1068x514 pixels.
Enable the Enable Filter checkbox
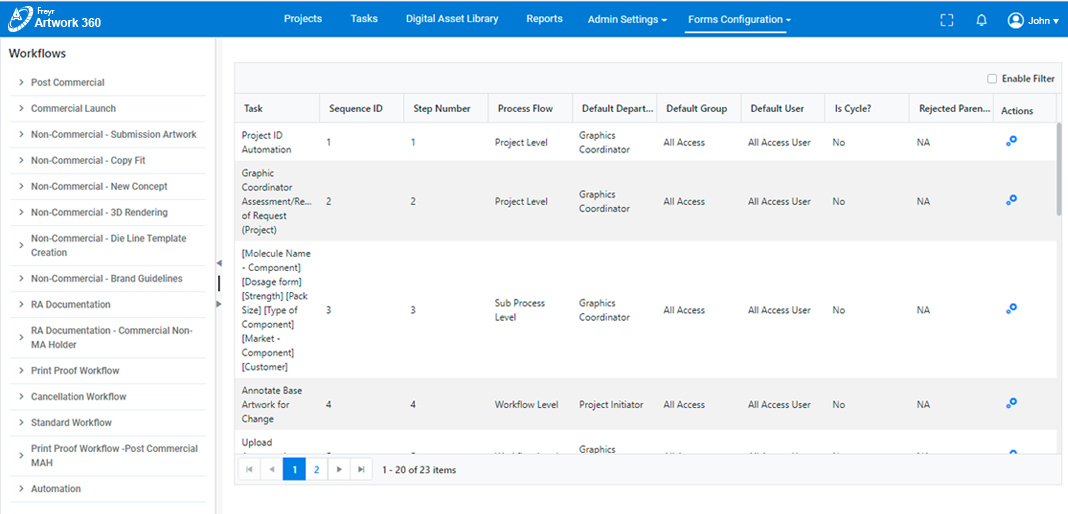pos(992,79)
